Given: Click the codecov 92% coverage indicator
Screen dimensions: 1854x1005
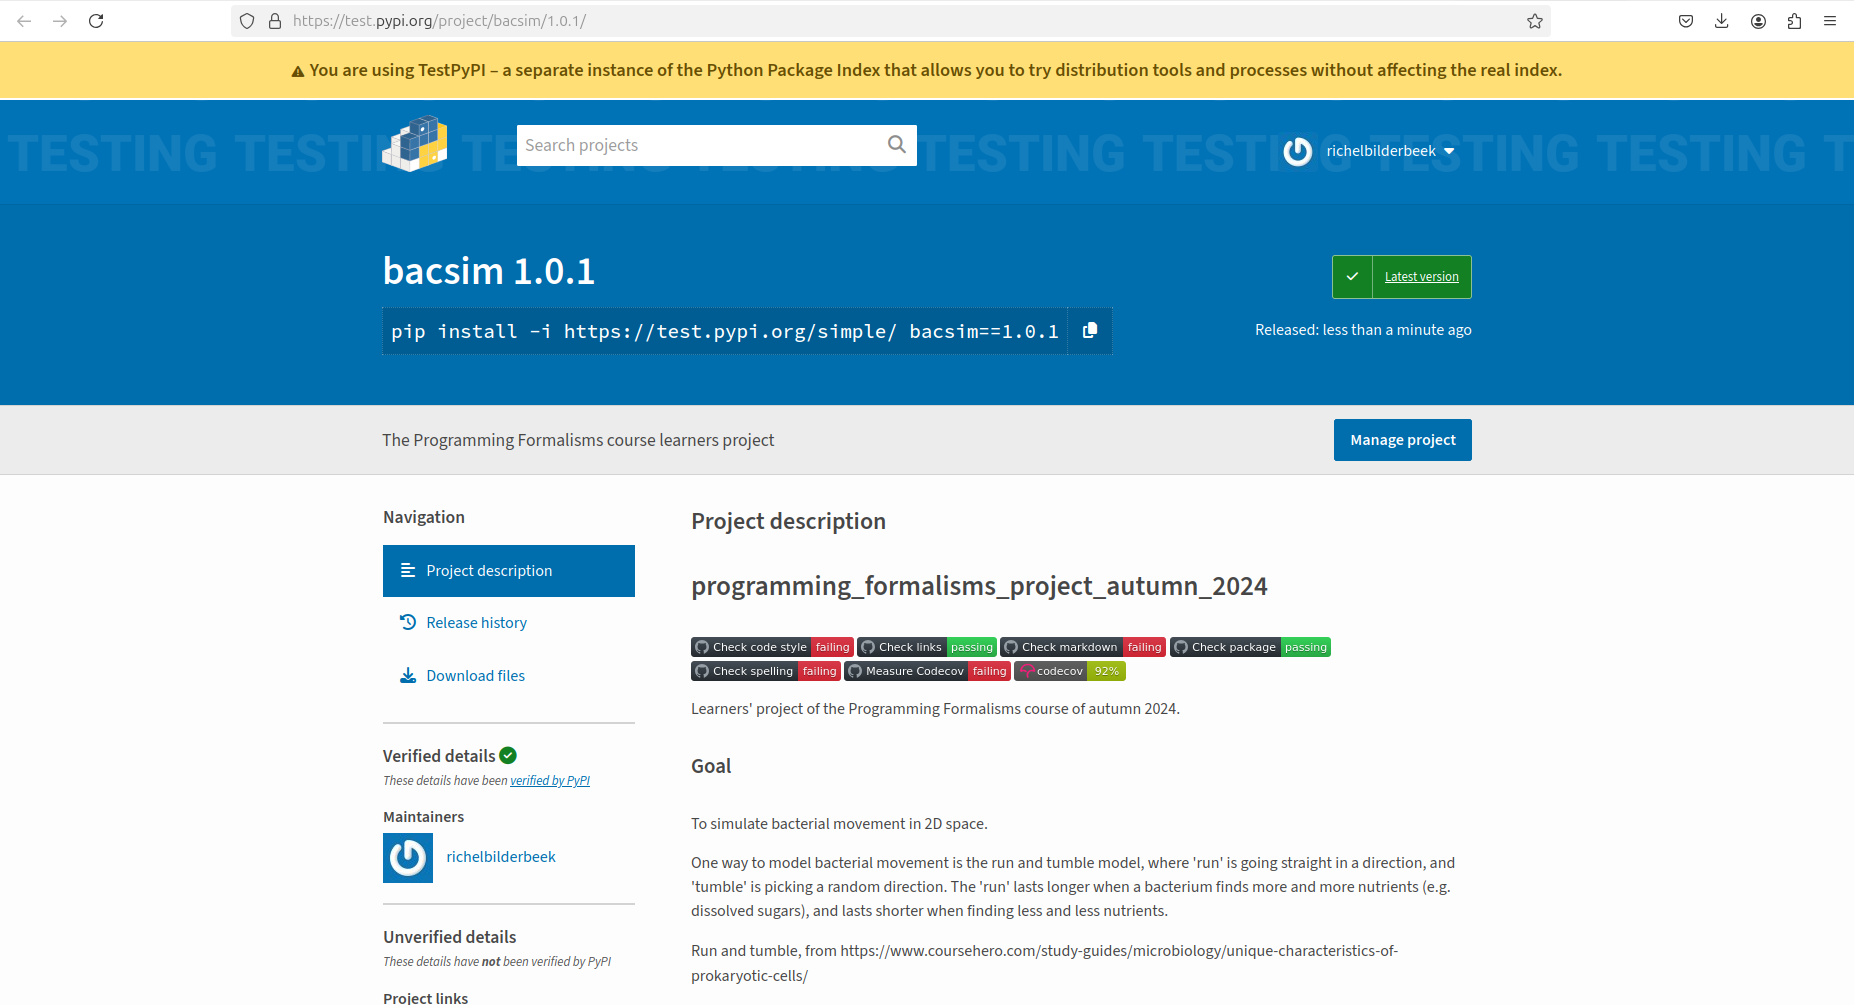Looking at the screenshot, I should (1106, 671).
